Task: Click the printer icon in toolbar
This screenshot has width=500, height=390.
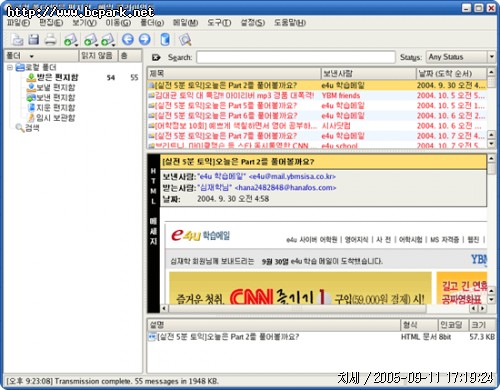Action: 50,40
